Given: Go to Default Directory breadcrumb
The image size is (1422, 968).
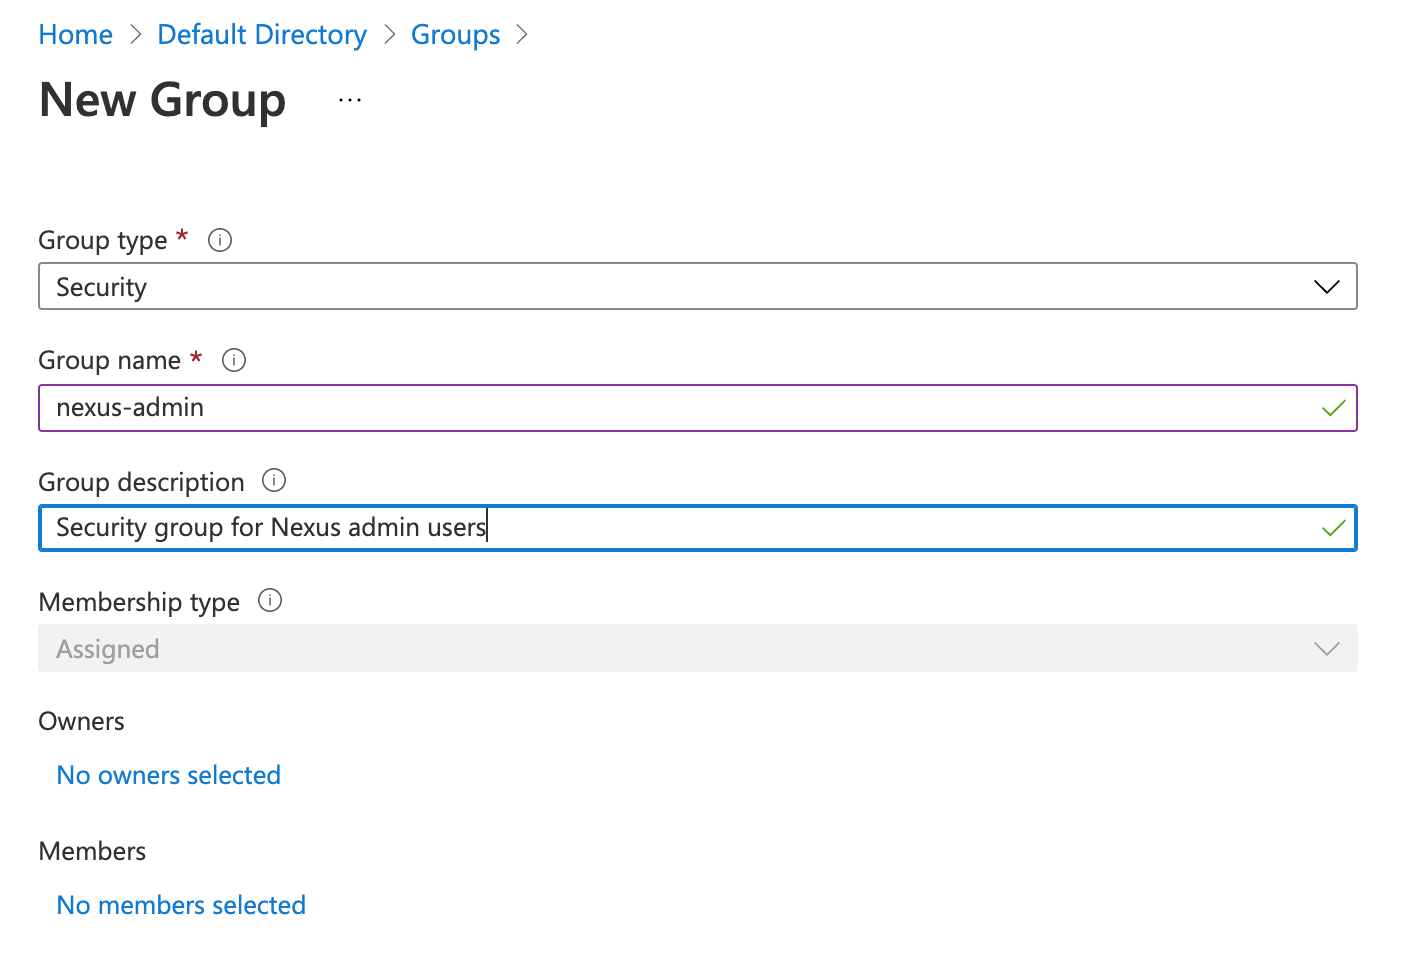Looking at the screenshot, I should 262,35.
